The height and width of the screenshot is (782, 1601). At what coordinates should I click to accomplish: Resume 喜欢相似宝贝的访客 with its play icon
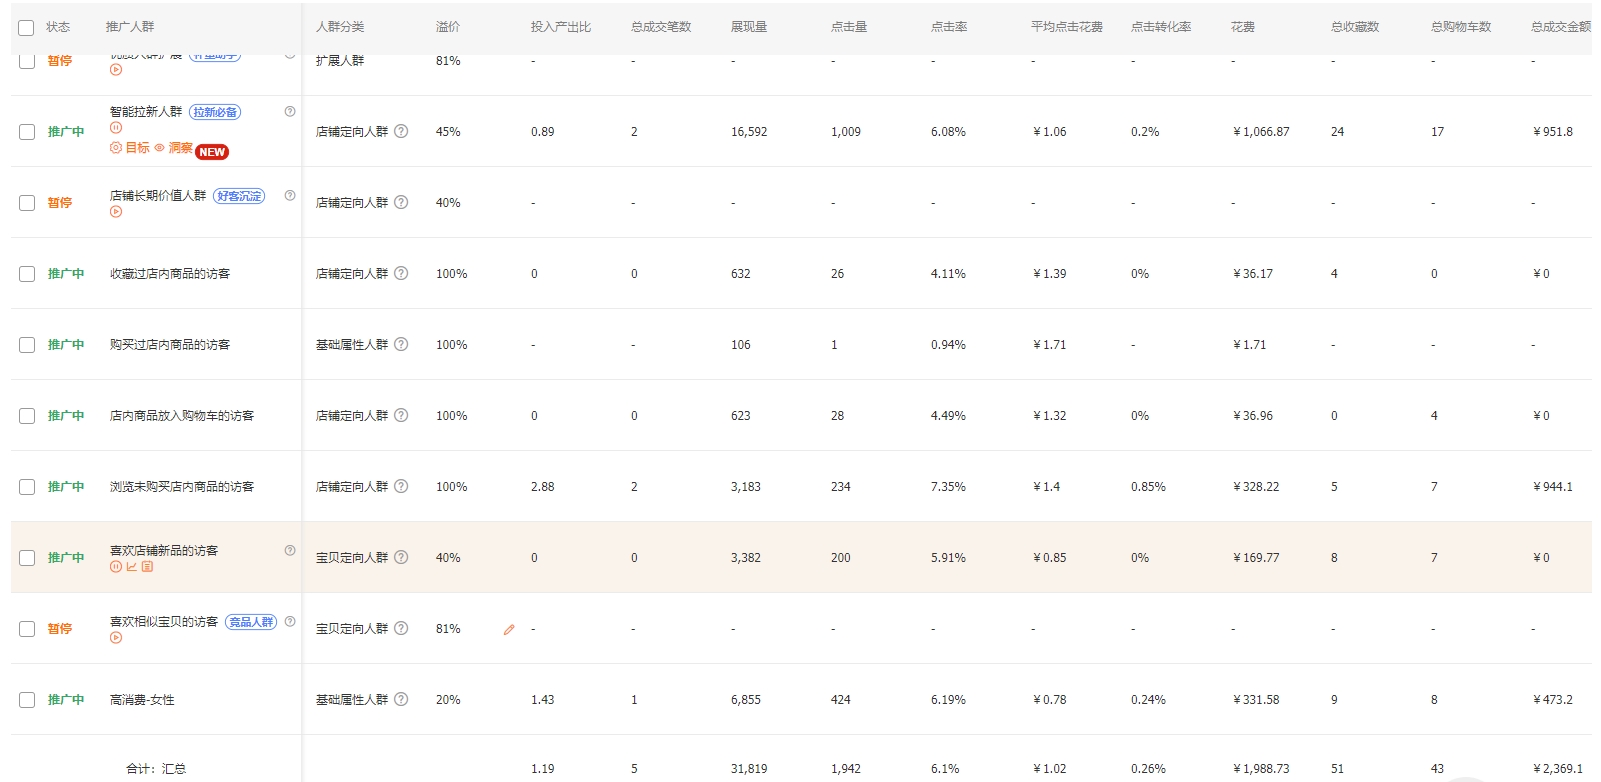pyautogui.click(x=116, y=638)
